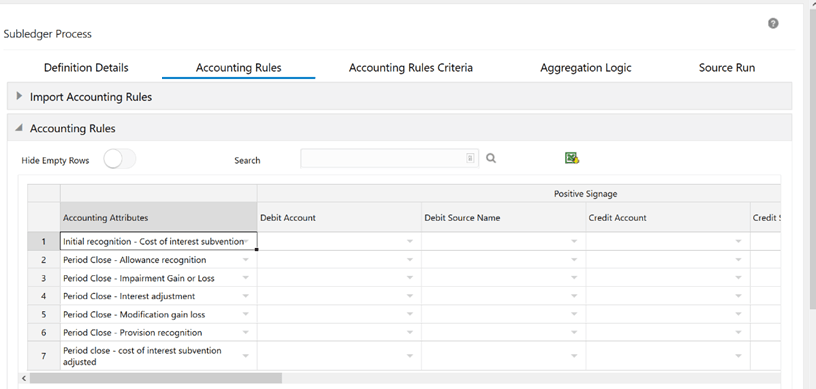Click the search magnifier icon
This screenshot has width=816, height=389.
tap(491, 158)
